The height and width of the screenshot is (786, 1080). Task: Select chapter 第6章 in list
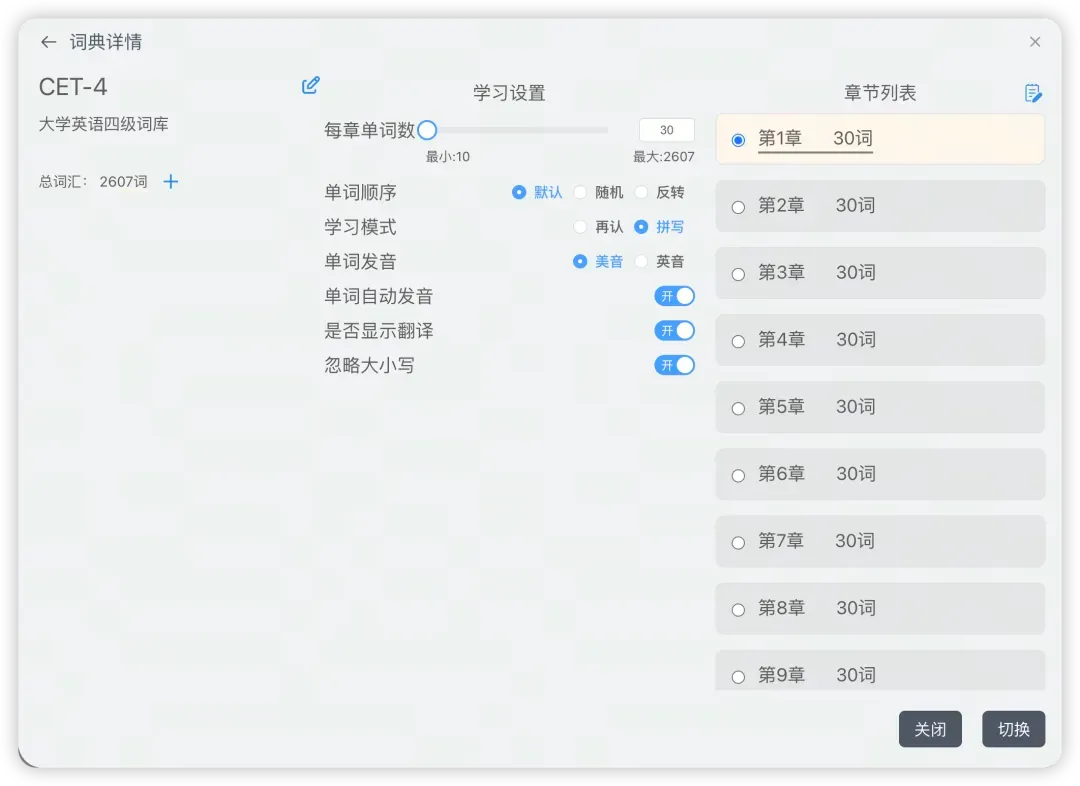(x=880, y=474)
